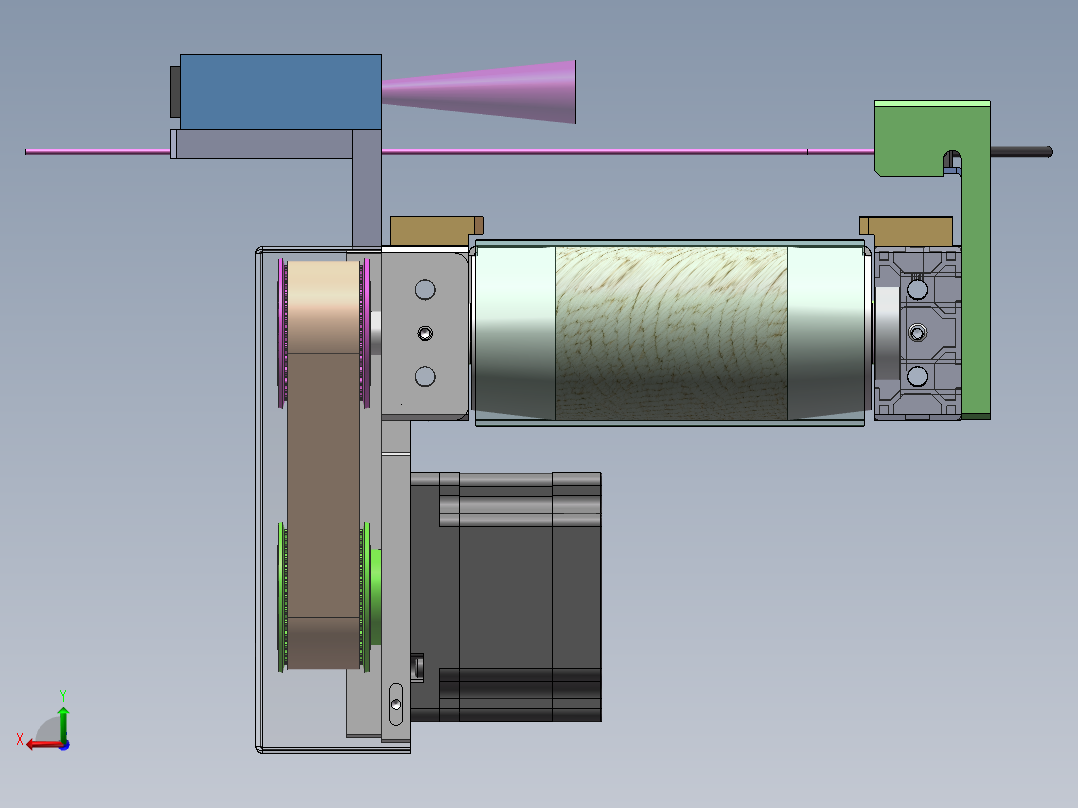The width and height of the screenshot is (1078, 808).
Task: Click the green Y axis of the triad
Action: (x=63, y=724)
